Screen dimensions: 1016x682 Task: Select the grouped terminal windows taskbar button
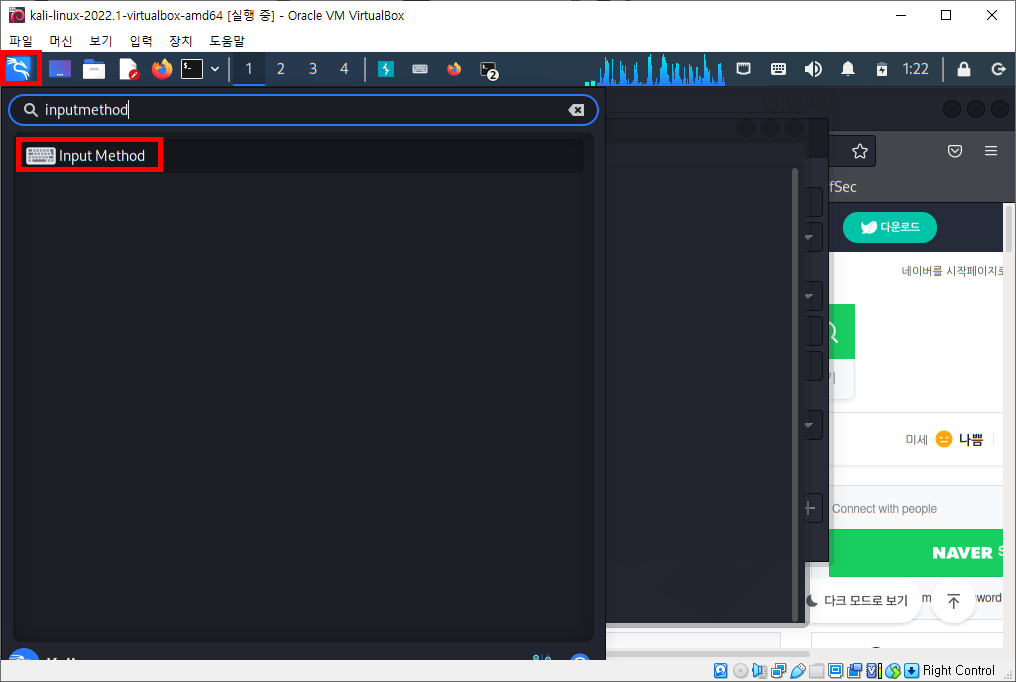(489, 70)
